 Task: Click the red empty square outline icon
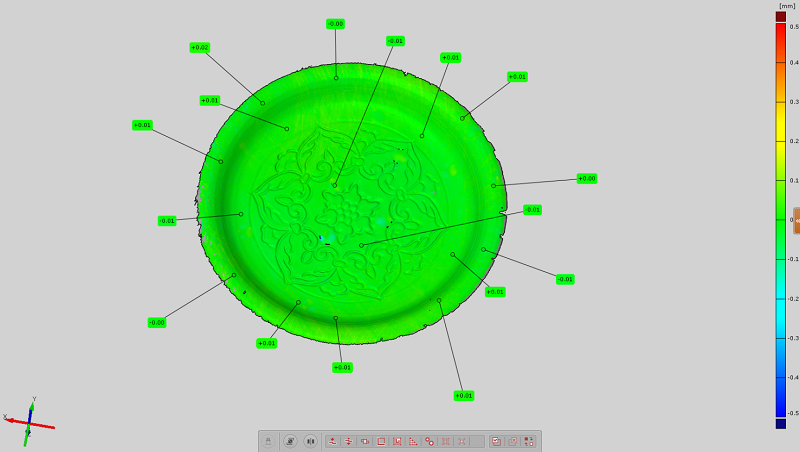point(381,441)
